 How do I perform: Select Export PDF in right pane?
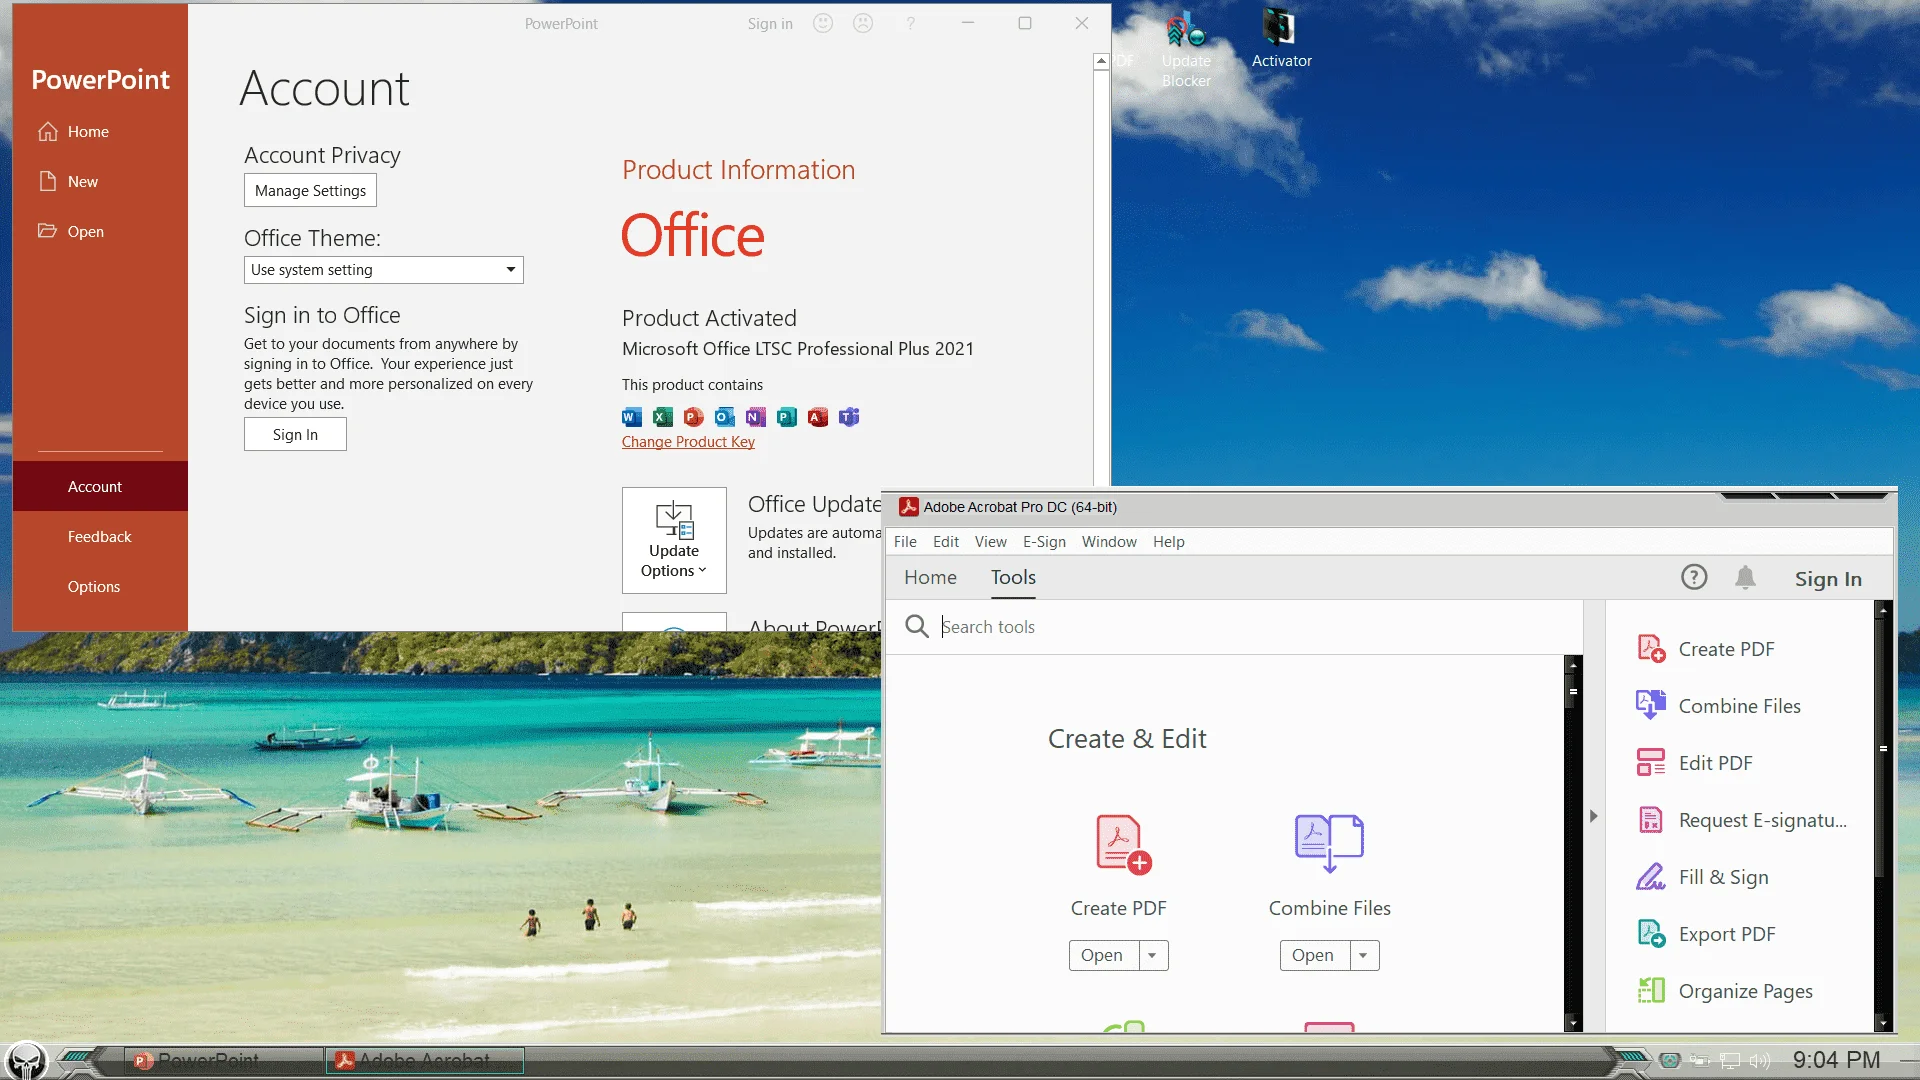click(1707, 934)
